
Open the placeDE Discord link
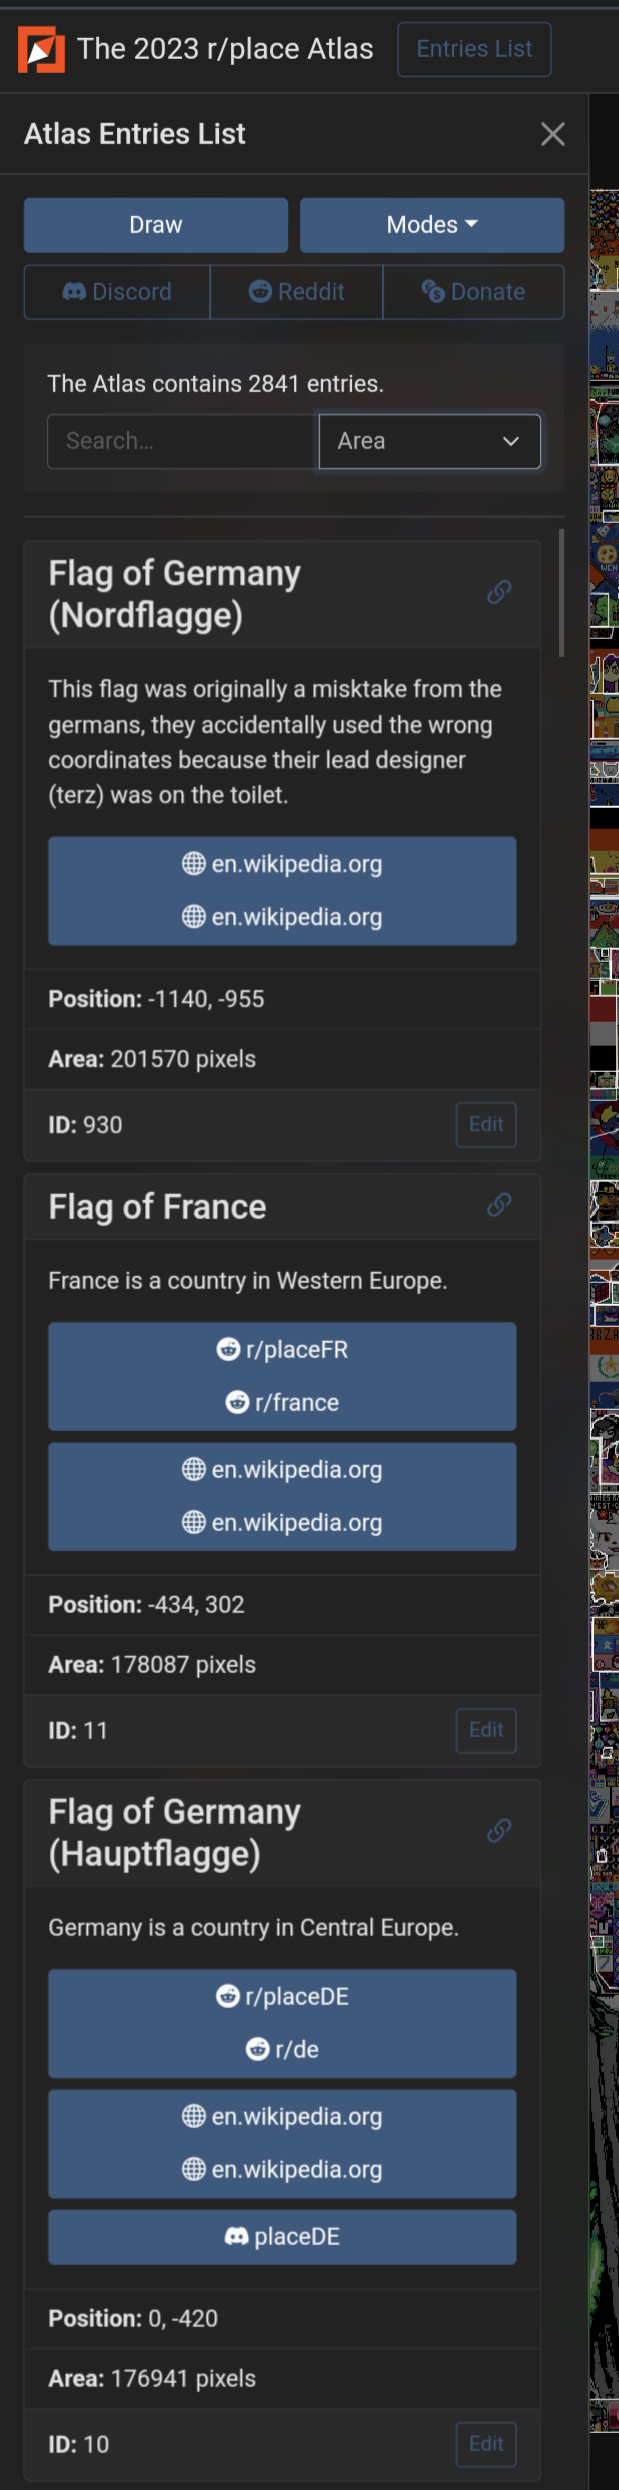click(x=282, y=2237)
